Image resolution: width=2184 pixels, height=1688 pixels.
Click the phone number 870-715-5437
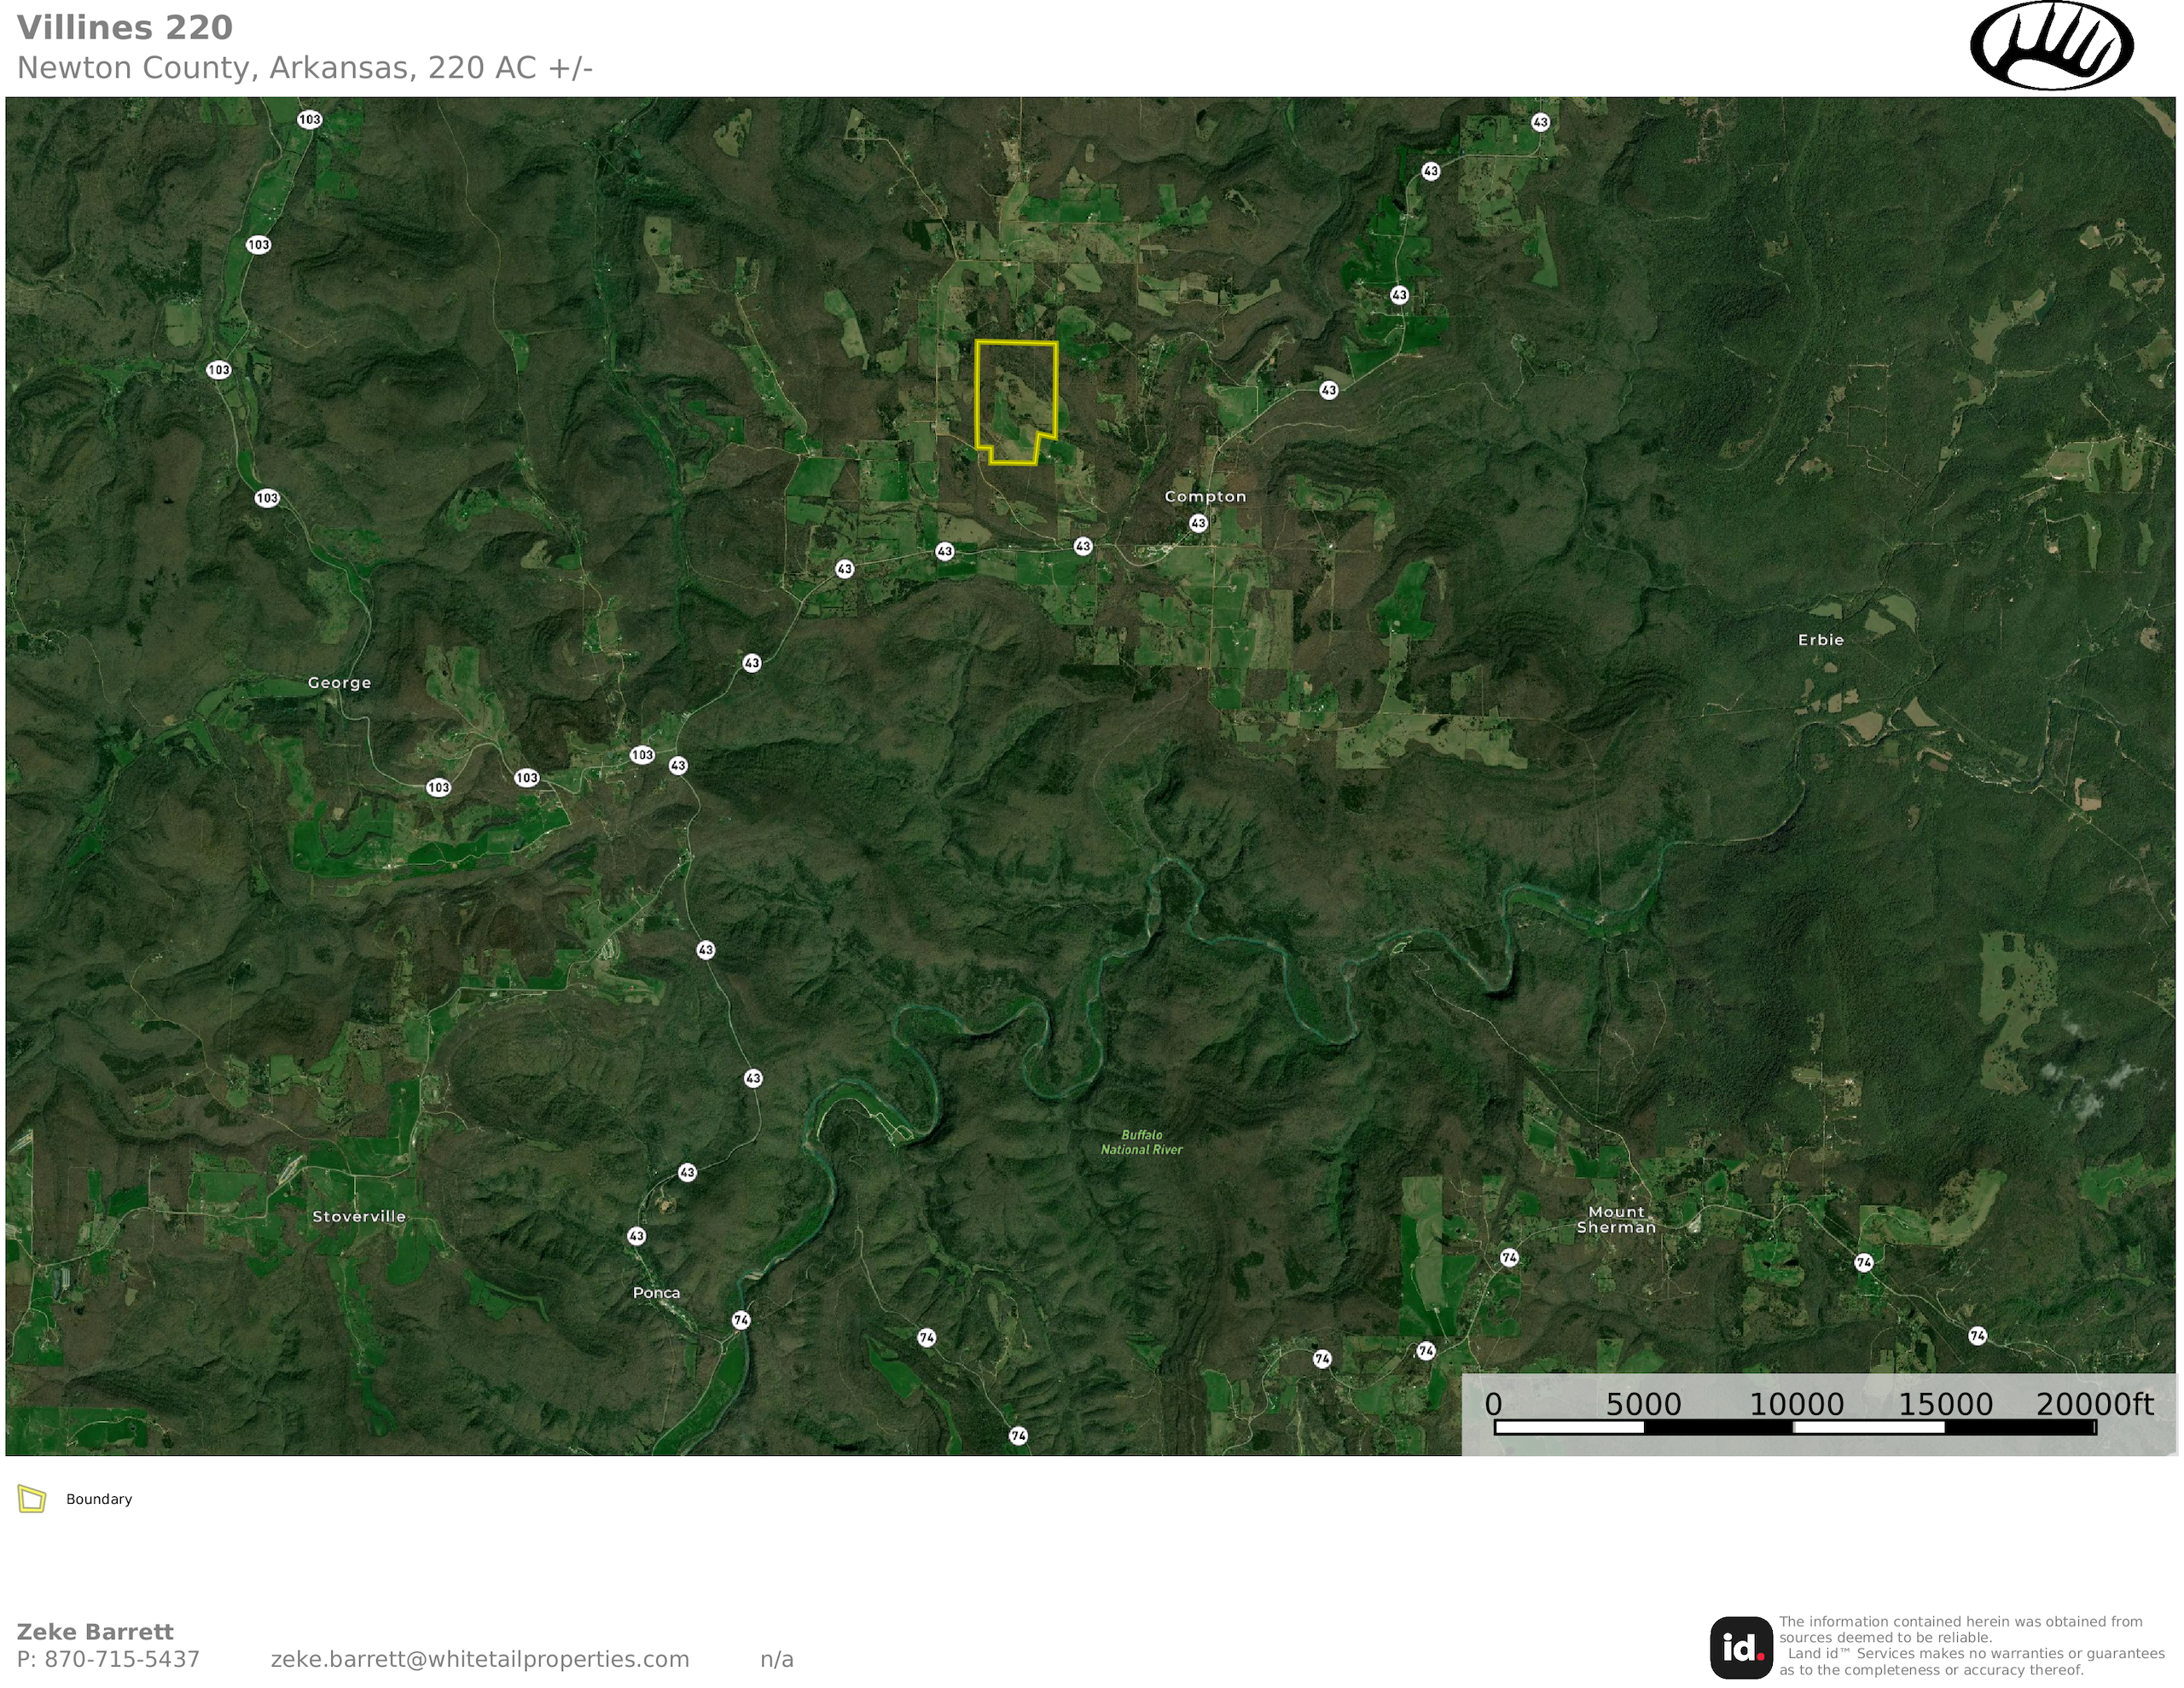108,1660
